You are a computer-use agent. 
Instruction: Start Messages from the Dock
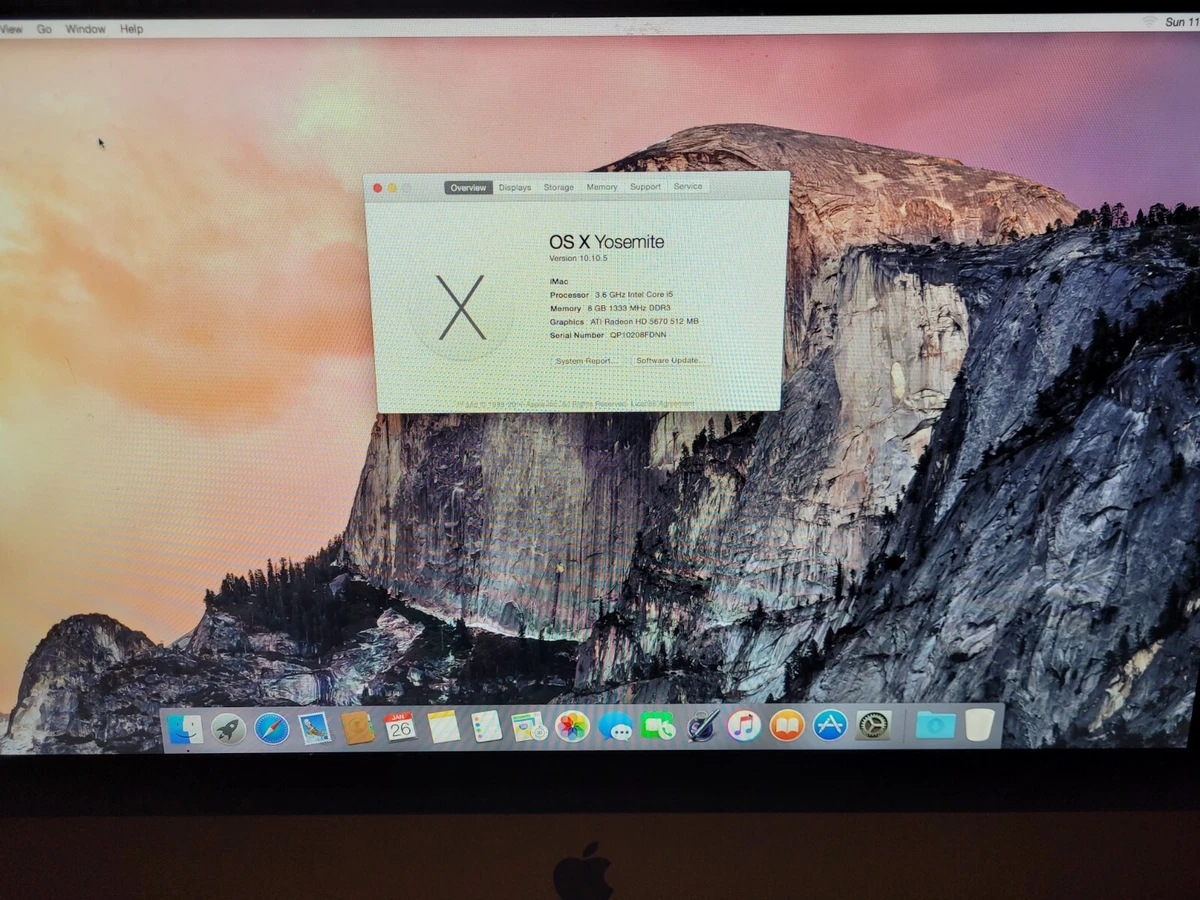coord(614,728)
